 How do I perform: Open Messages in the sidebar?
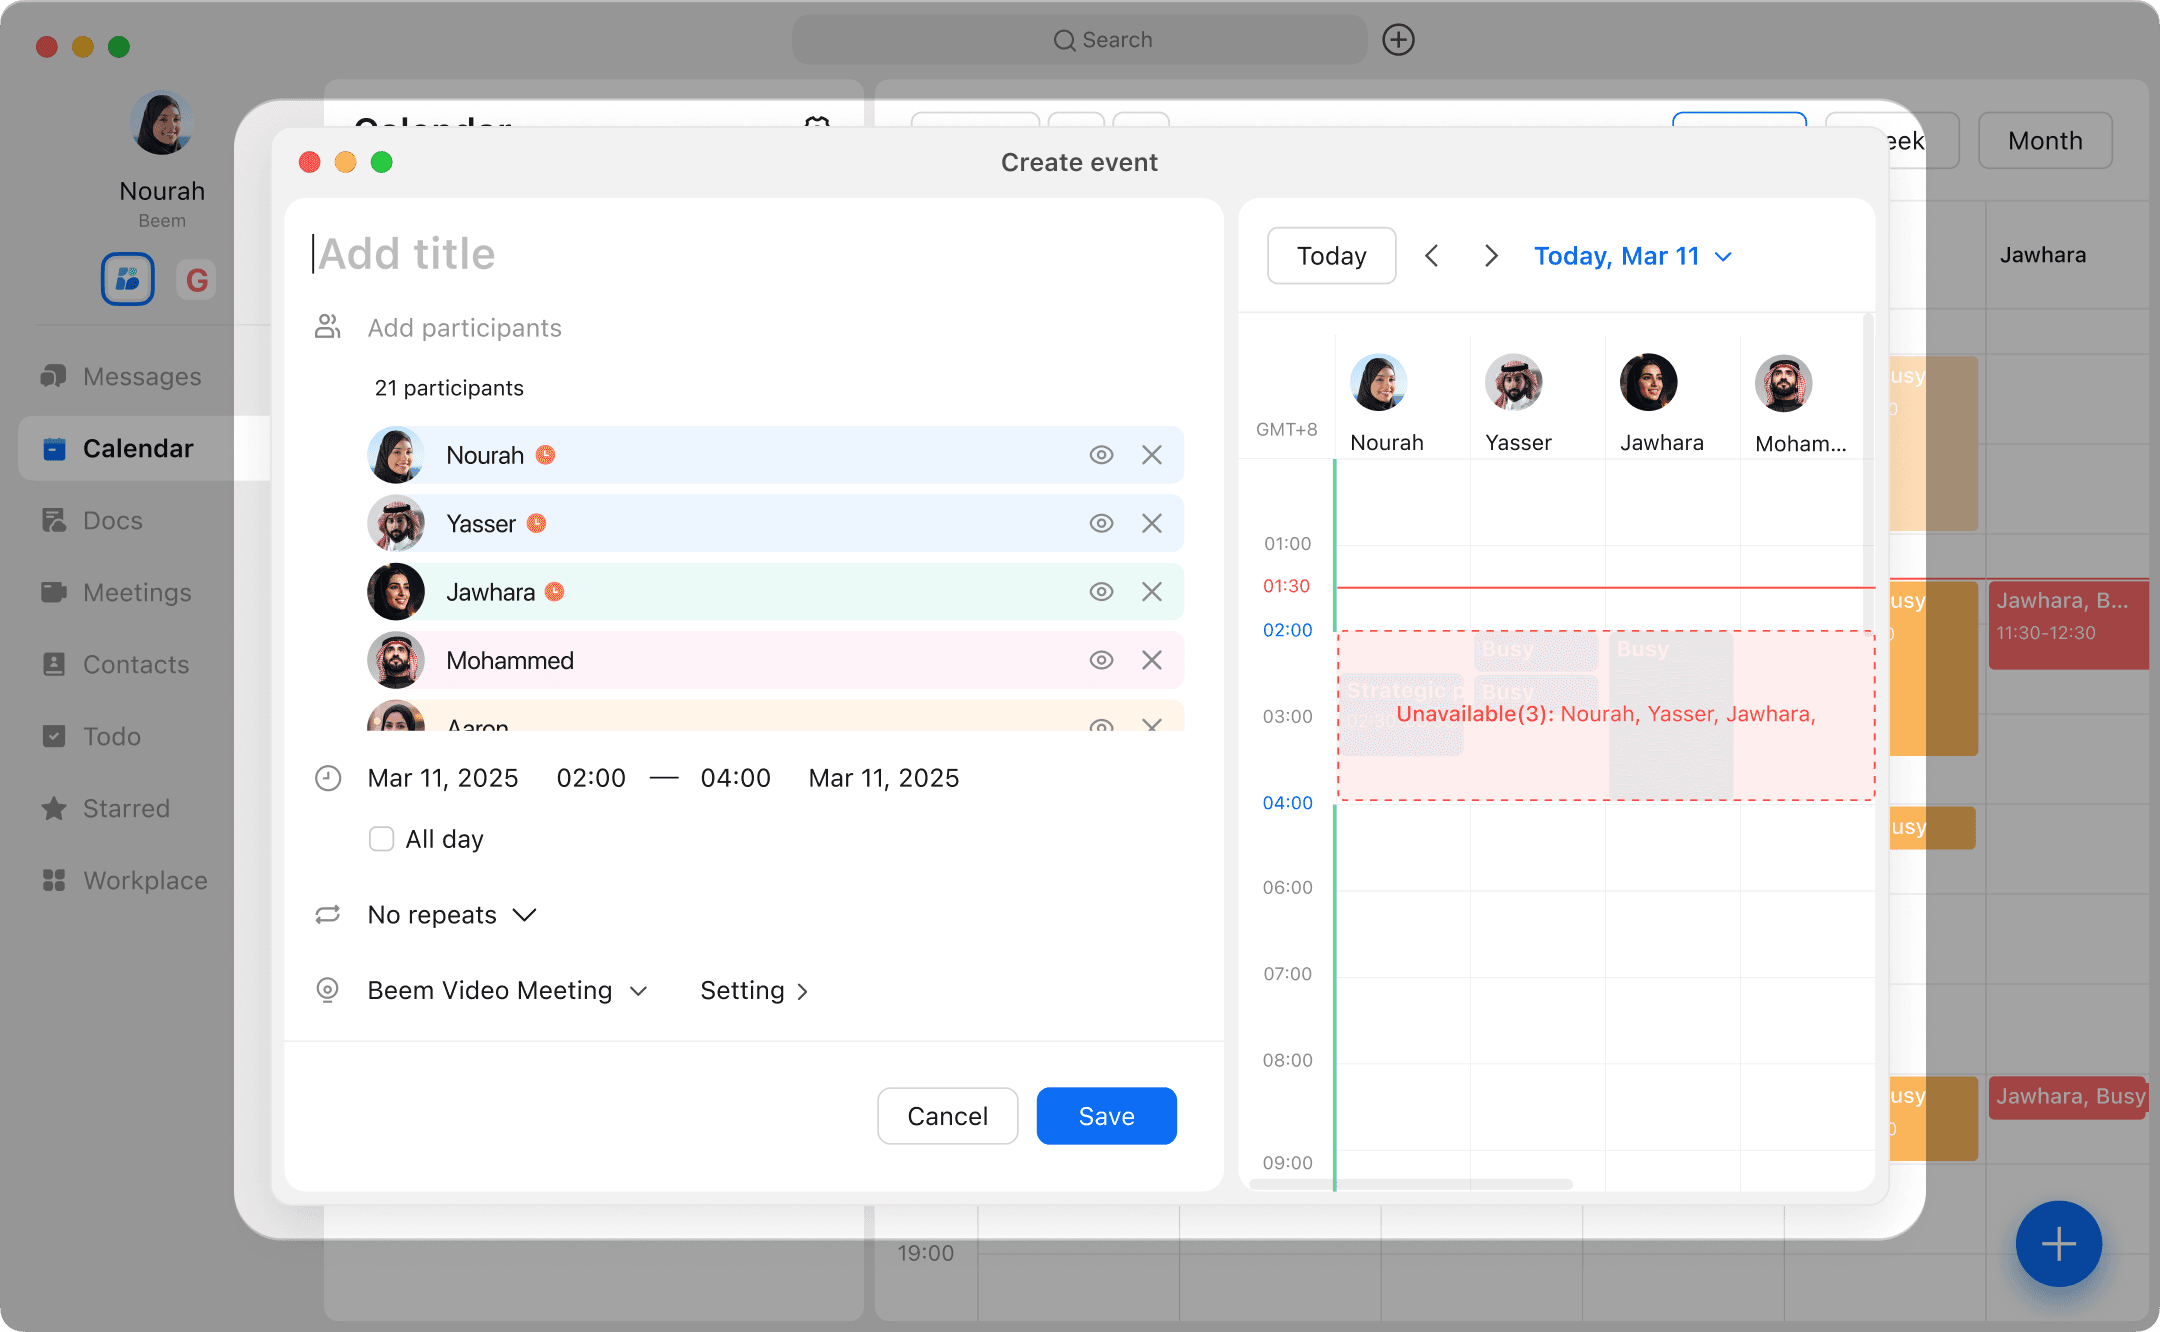click(142, 377)
